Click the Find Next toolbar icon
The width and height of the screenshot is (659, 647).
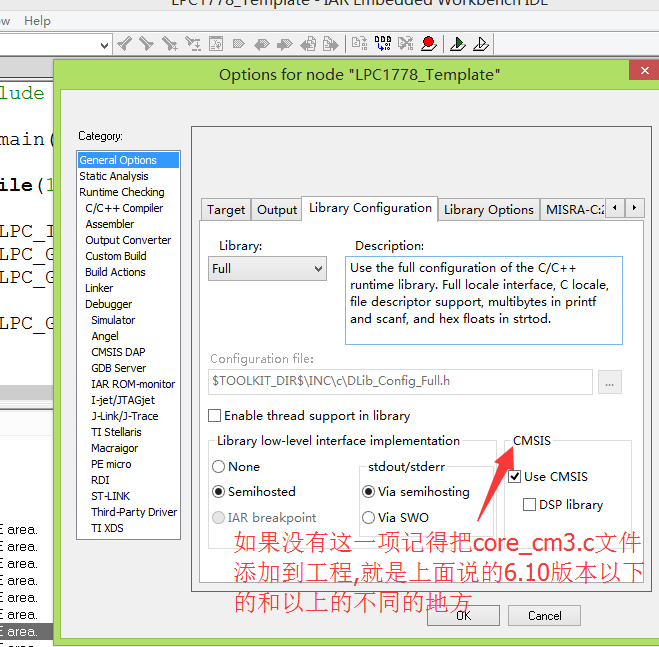[x=146, y=43]
